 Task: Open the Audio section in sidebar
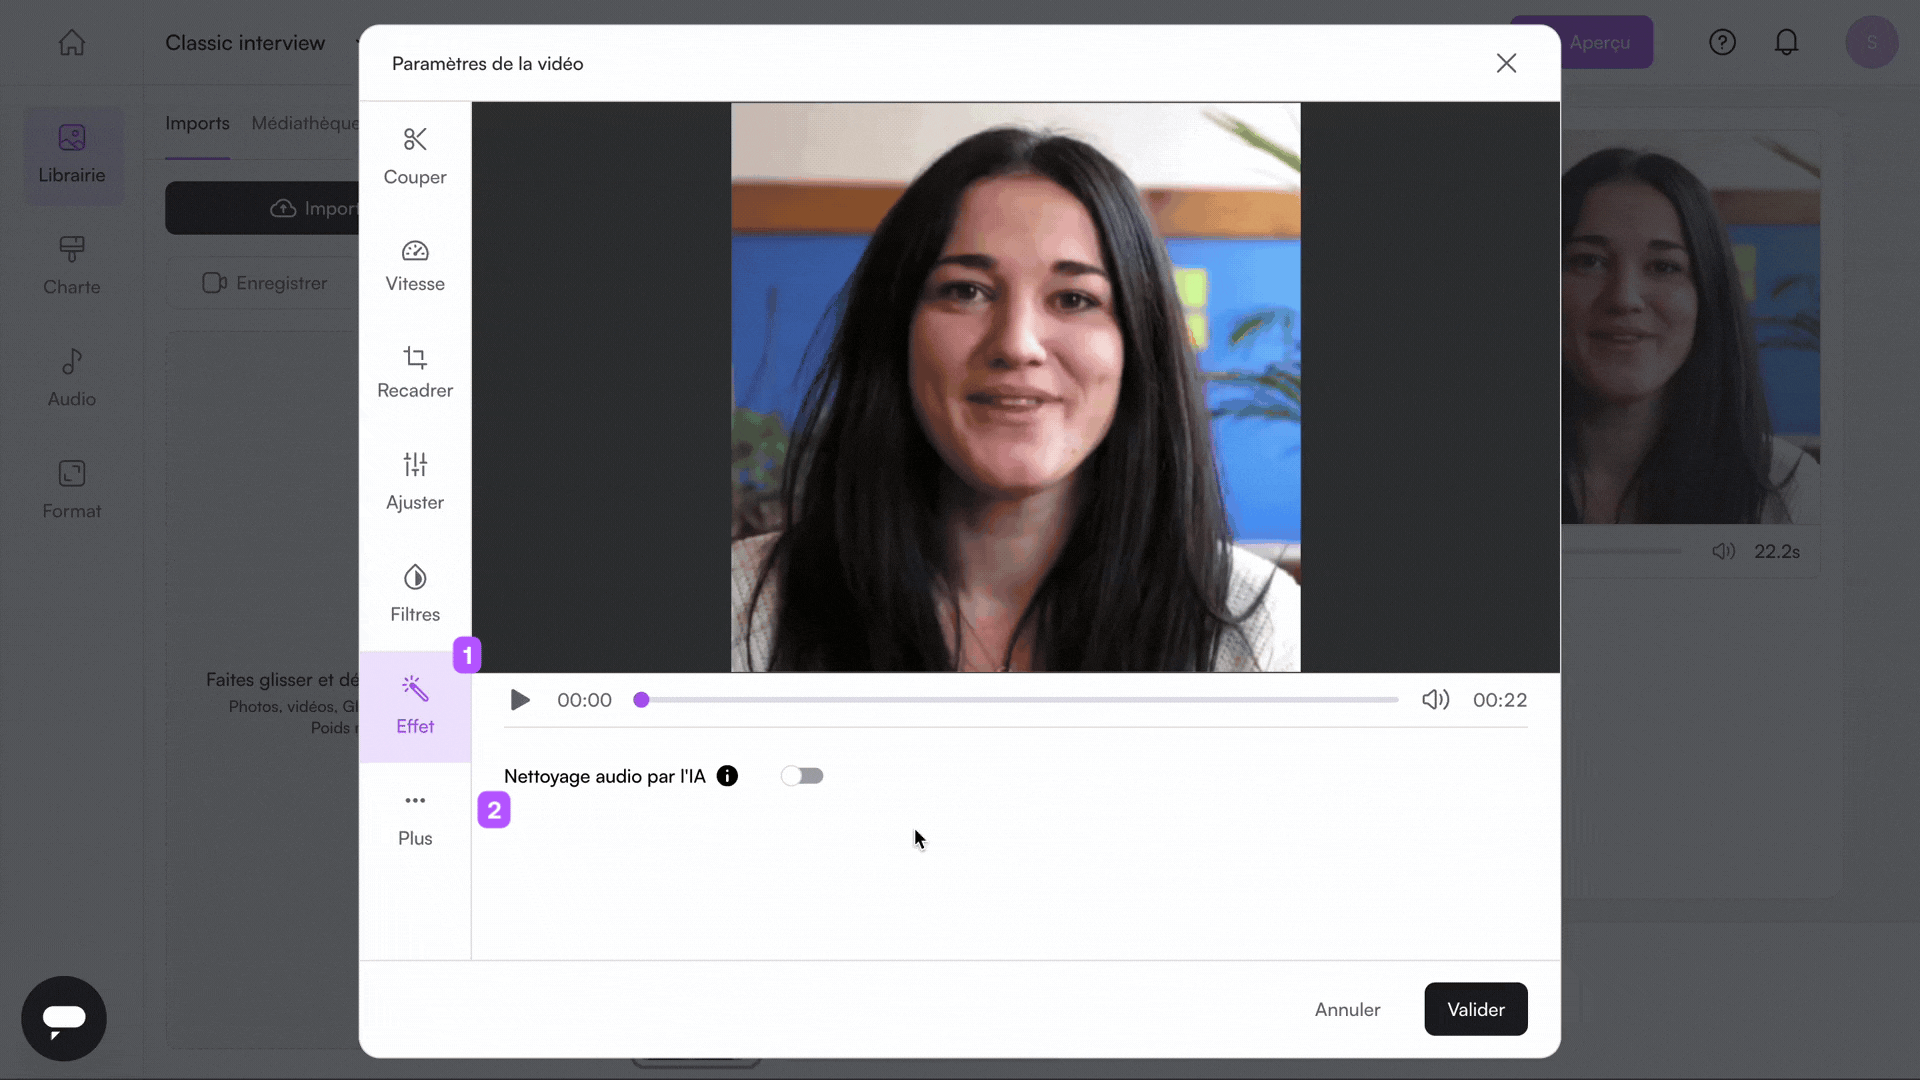(72, 378)
